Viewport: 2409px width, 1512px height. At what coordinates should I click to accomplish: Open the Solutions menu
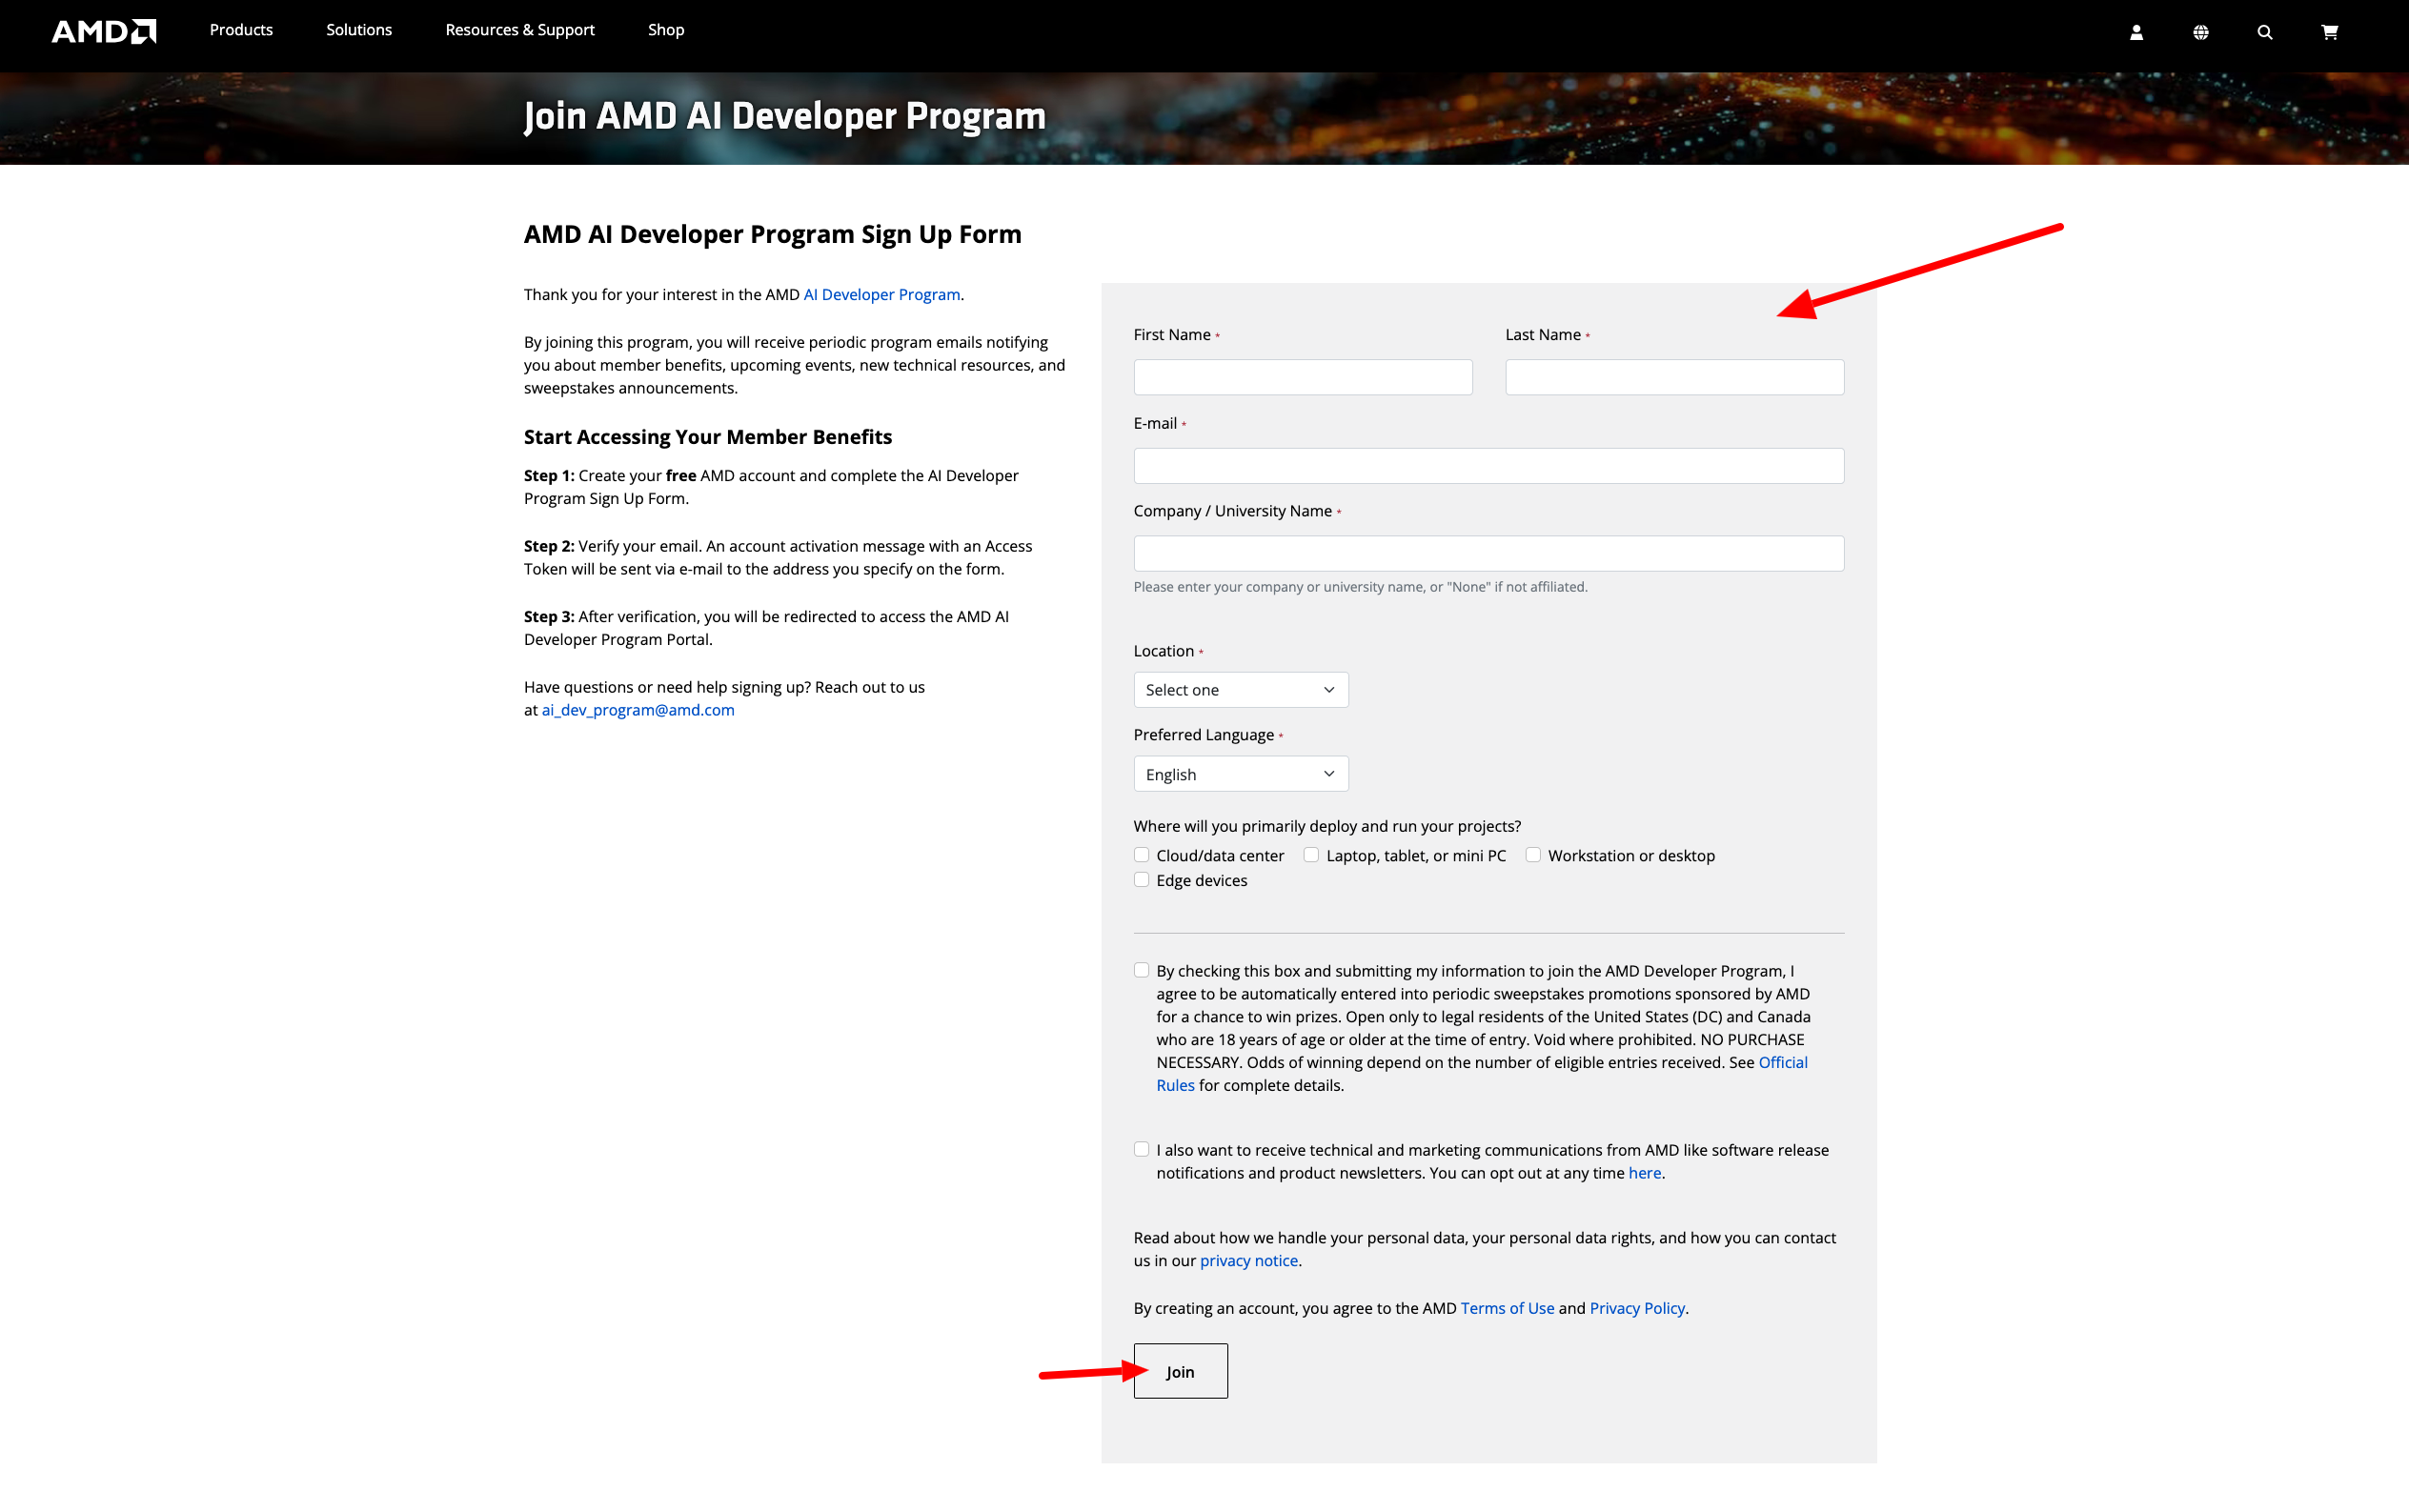pyautogui.click(x=359, y=30)
